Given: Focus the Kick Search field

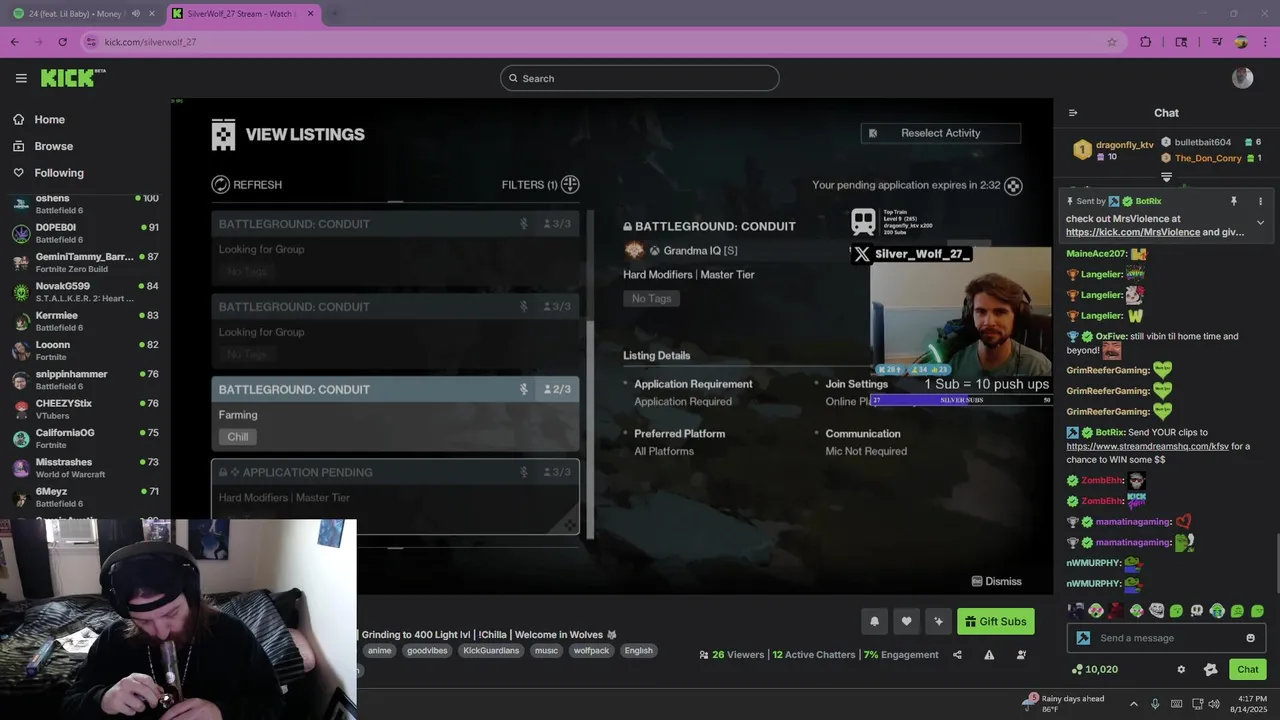Looking at the screenshot, I should (640, 78).
